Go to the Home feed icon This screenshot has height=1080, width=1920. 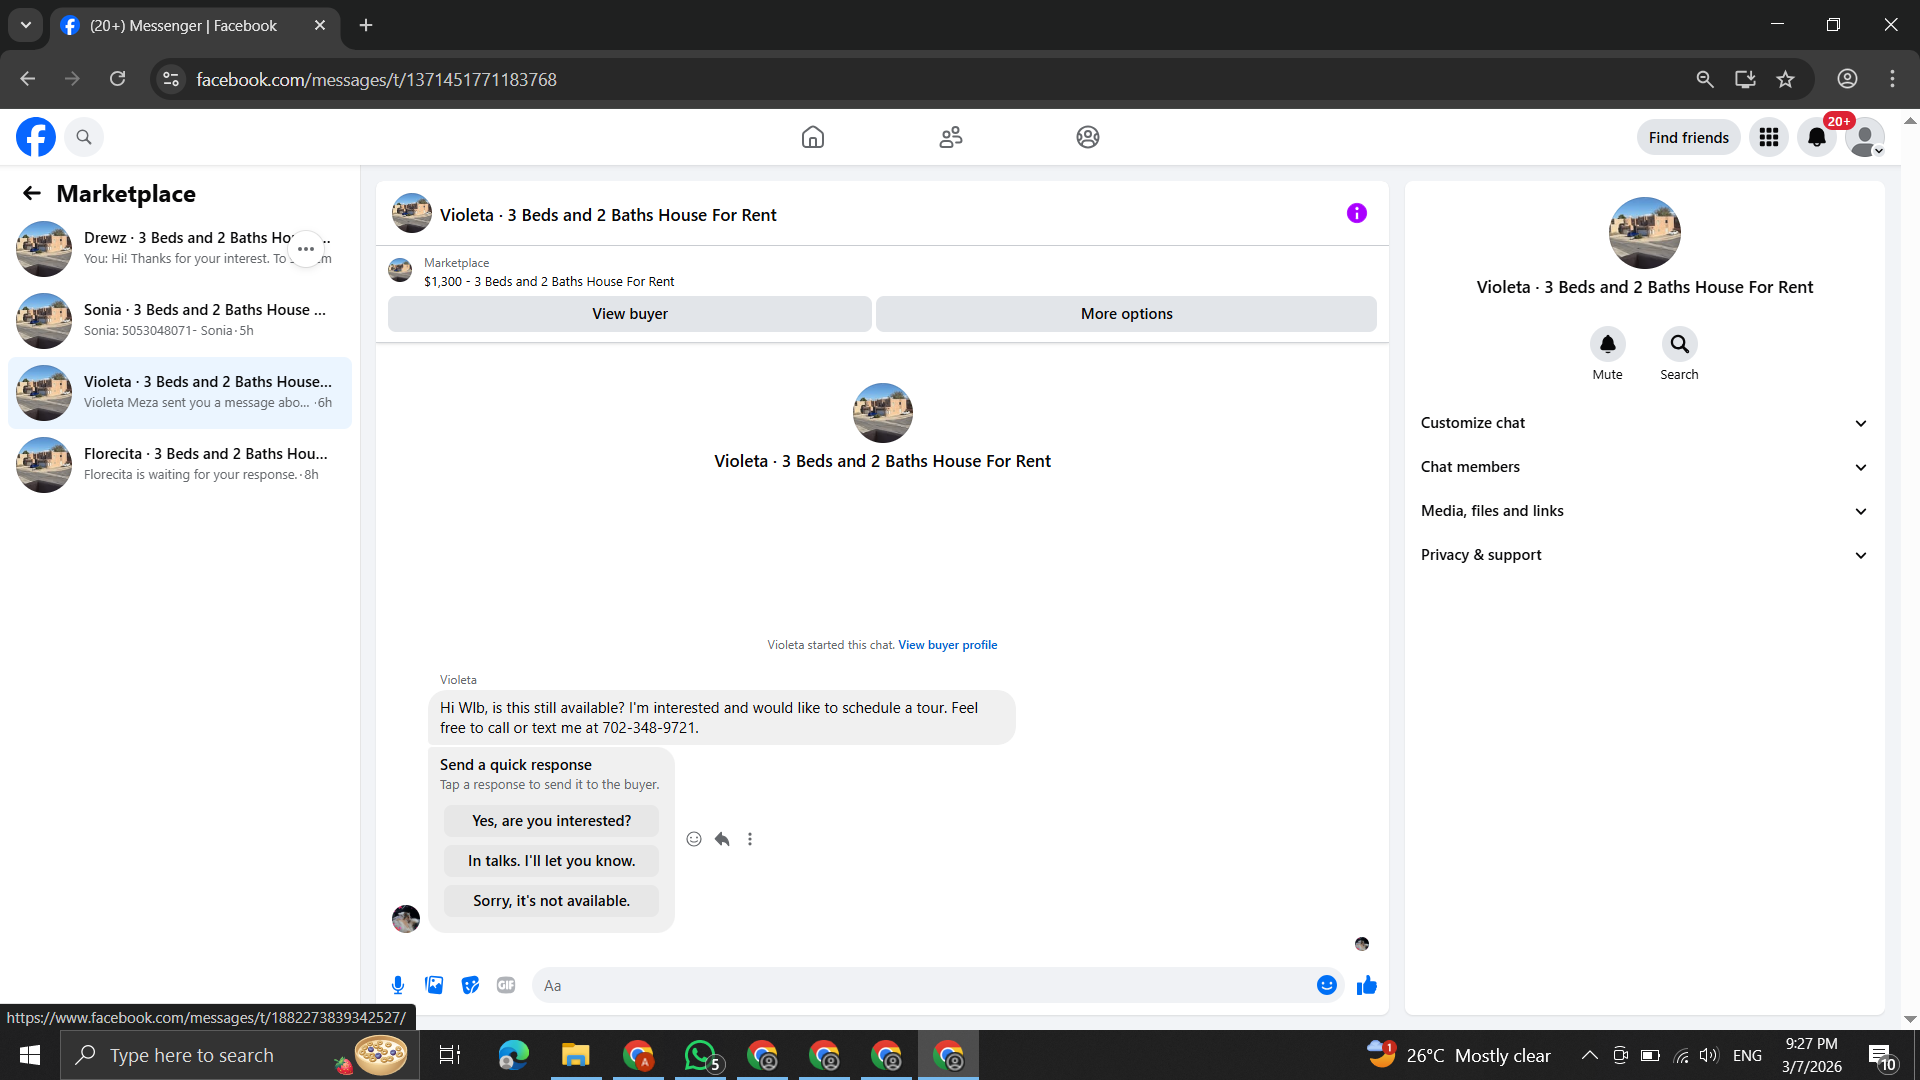point(813,137)
